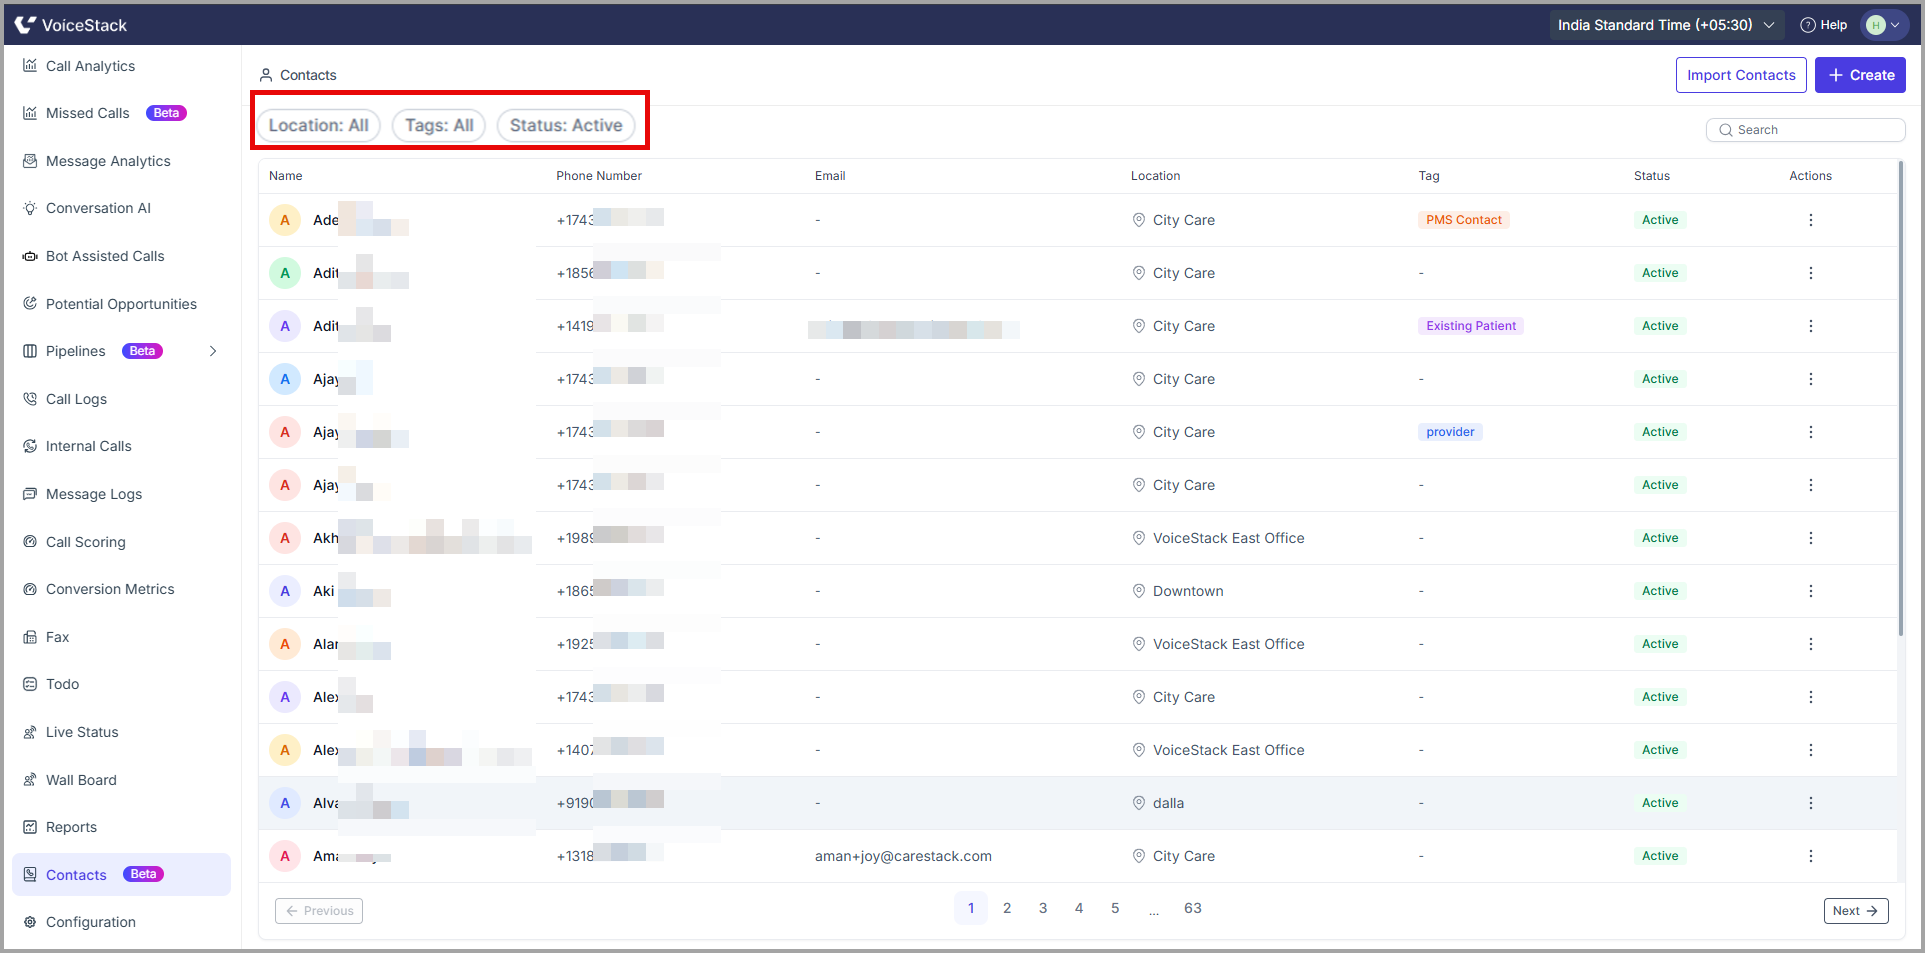
Task: Open actions menu for provider tag row
Action: pos(1811,432)
